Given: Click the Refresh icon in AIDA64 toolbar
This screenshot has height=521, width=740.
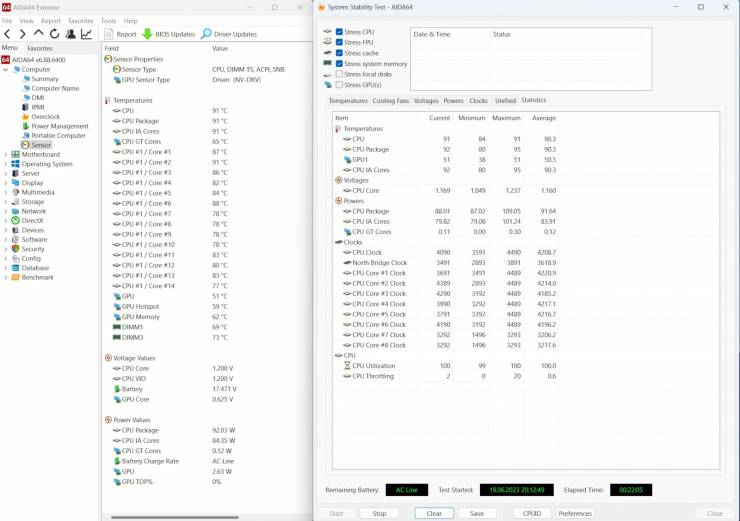Looking at the screenshot, I should click(x=54, y=34).
